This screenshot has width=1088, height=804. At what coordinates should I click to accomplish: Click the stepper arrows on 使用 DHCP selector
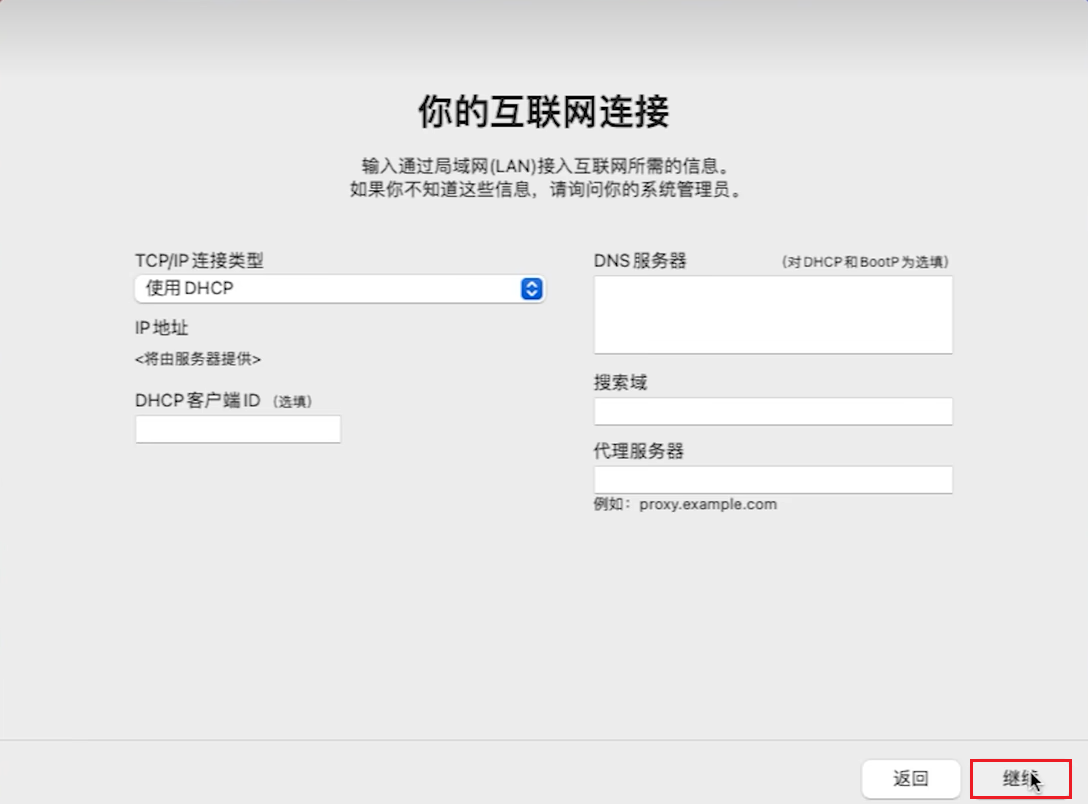click(533, 289)
